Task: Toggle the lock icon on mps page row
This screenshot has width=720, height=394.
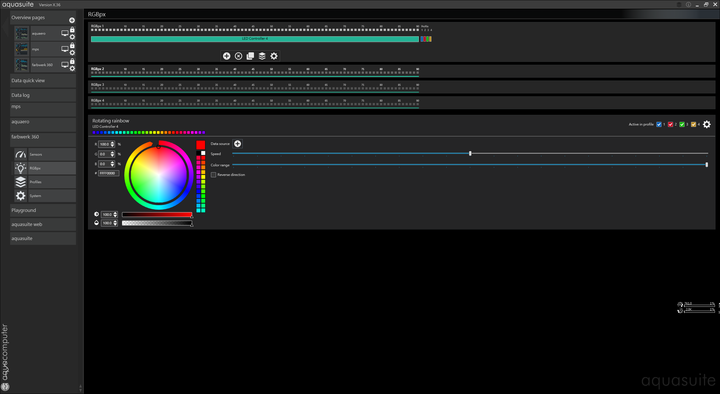Action: point(72,45)
